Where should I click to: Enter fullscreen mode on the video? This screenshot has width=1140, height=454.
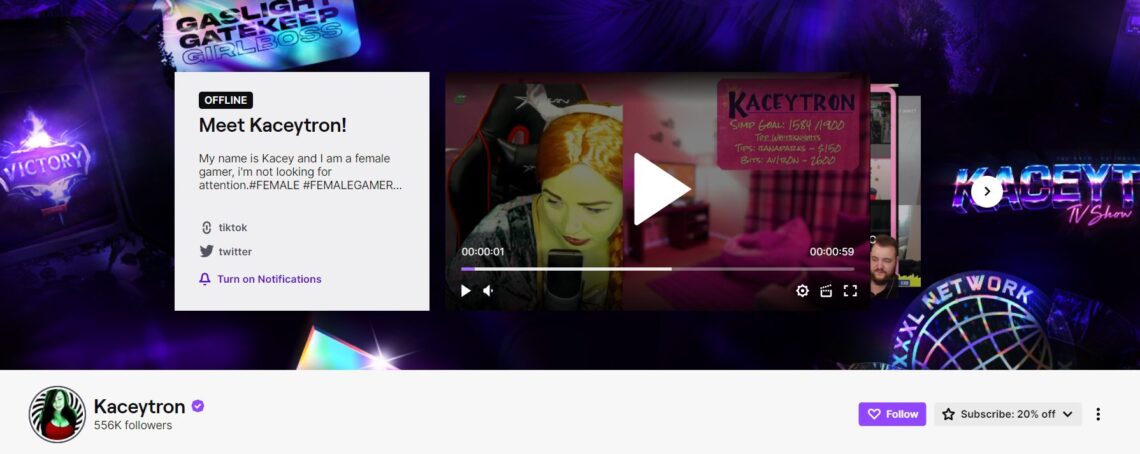[x=850, y=291]
